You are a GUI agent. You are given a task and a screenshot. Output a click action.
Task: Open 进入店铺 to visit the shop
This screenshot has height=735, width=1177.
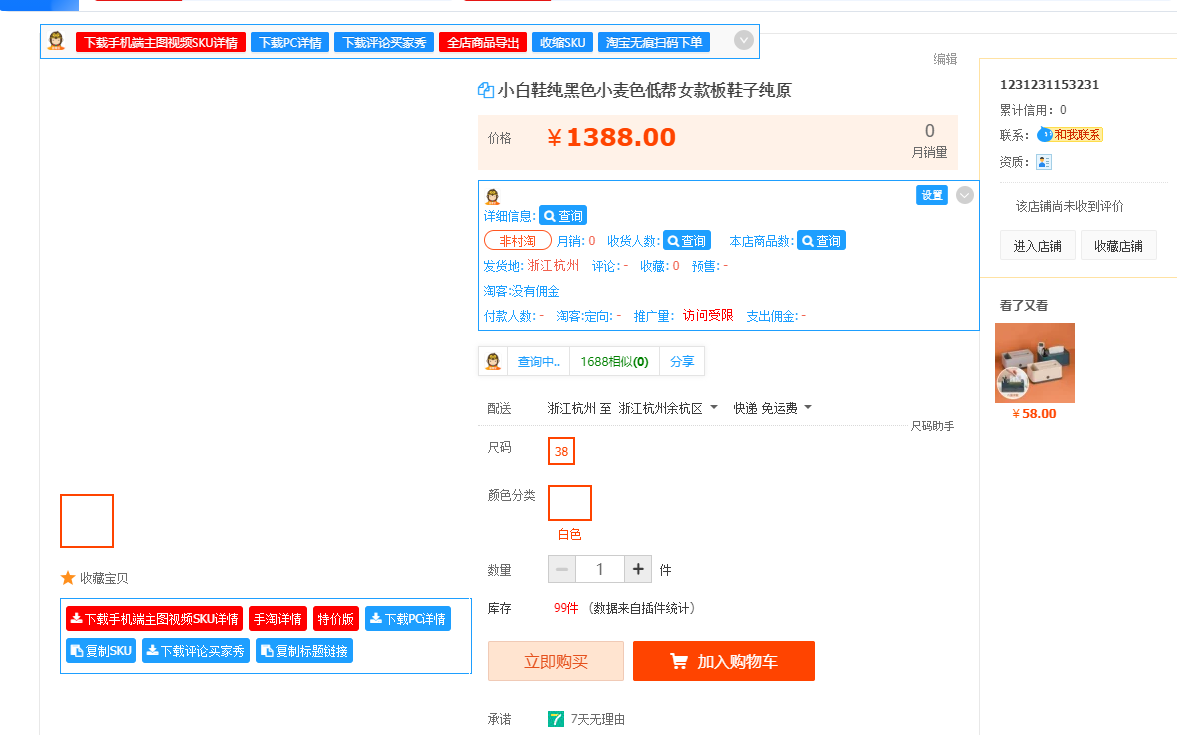pyautogui.click(x=1037, y=245)
